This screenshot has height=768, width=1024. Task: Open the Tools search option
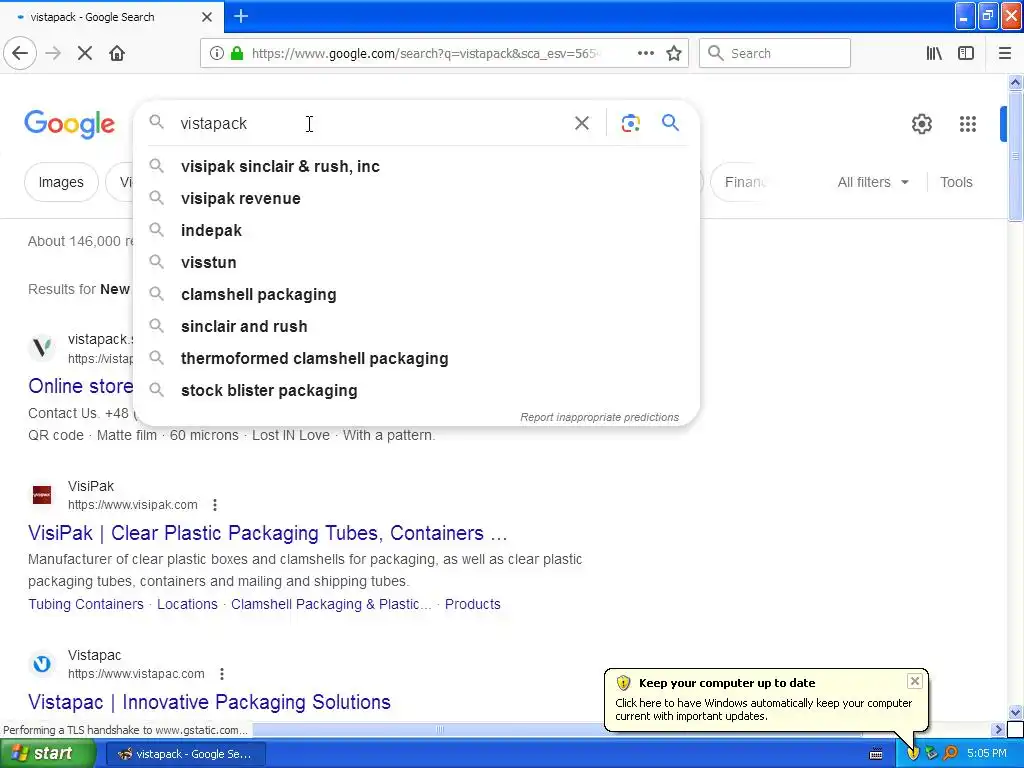tap(956, 182)
